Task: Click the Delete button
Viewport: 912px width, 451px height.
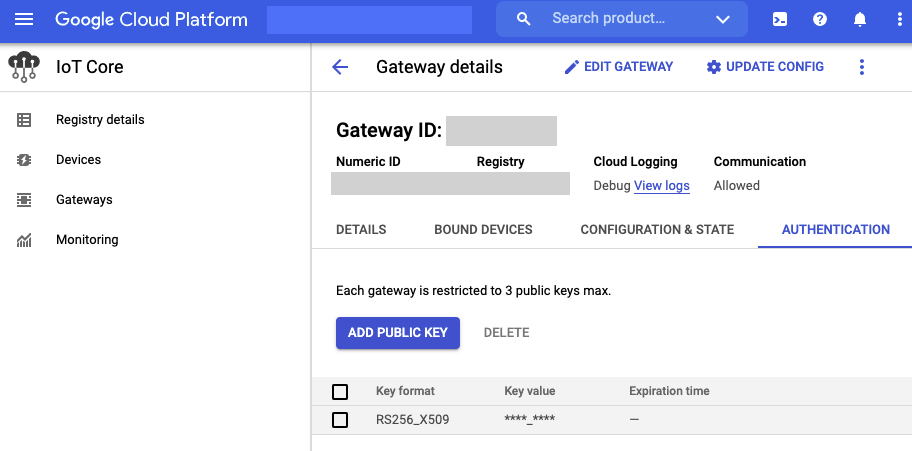Action: click(507, 333)
